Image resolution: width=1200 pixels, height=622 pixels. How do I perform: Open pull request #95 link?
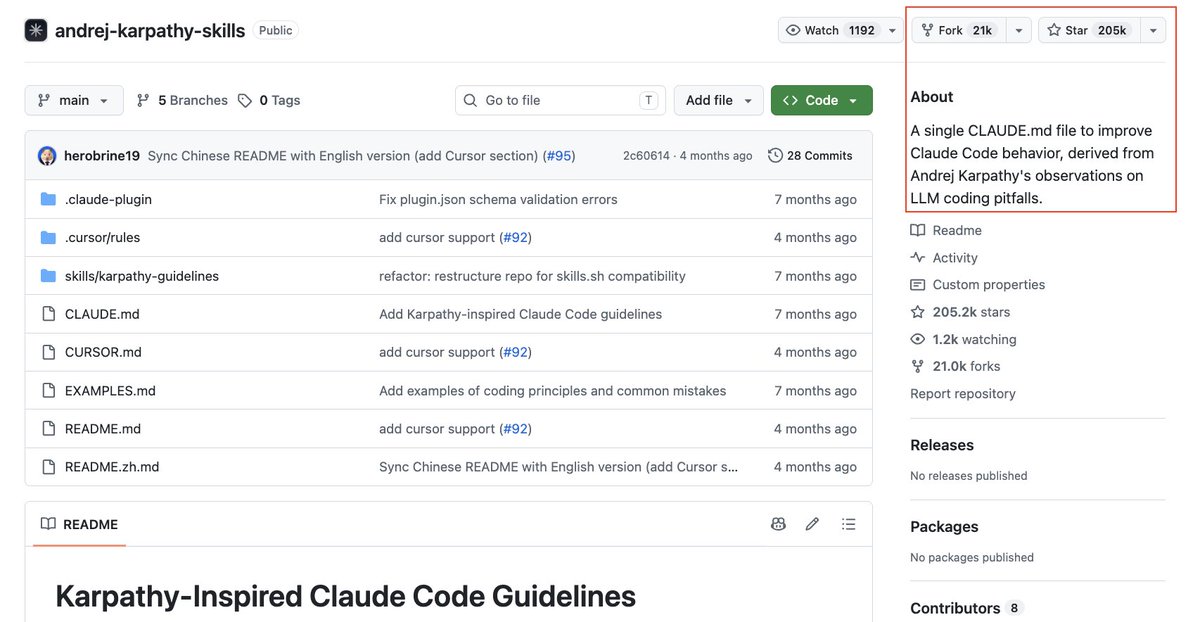point(559,156)
